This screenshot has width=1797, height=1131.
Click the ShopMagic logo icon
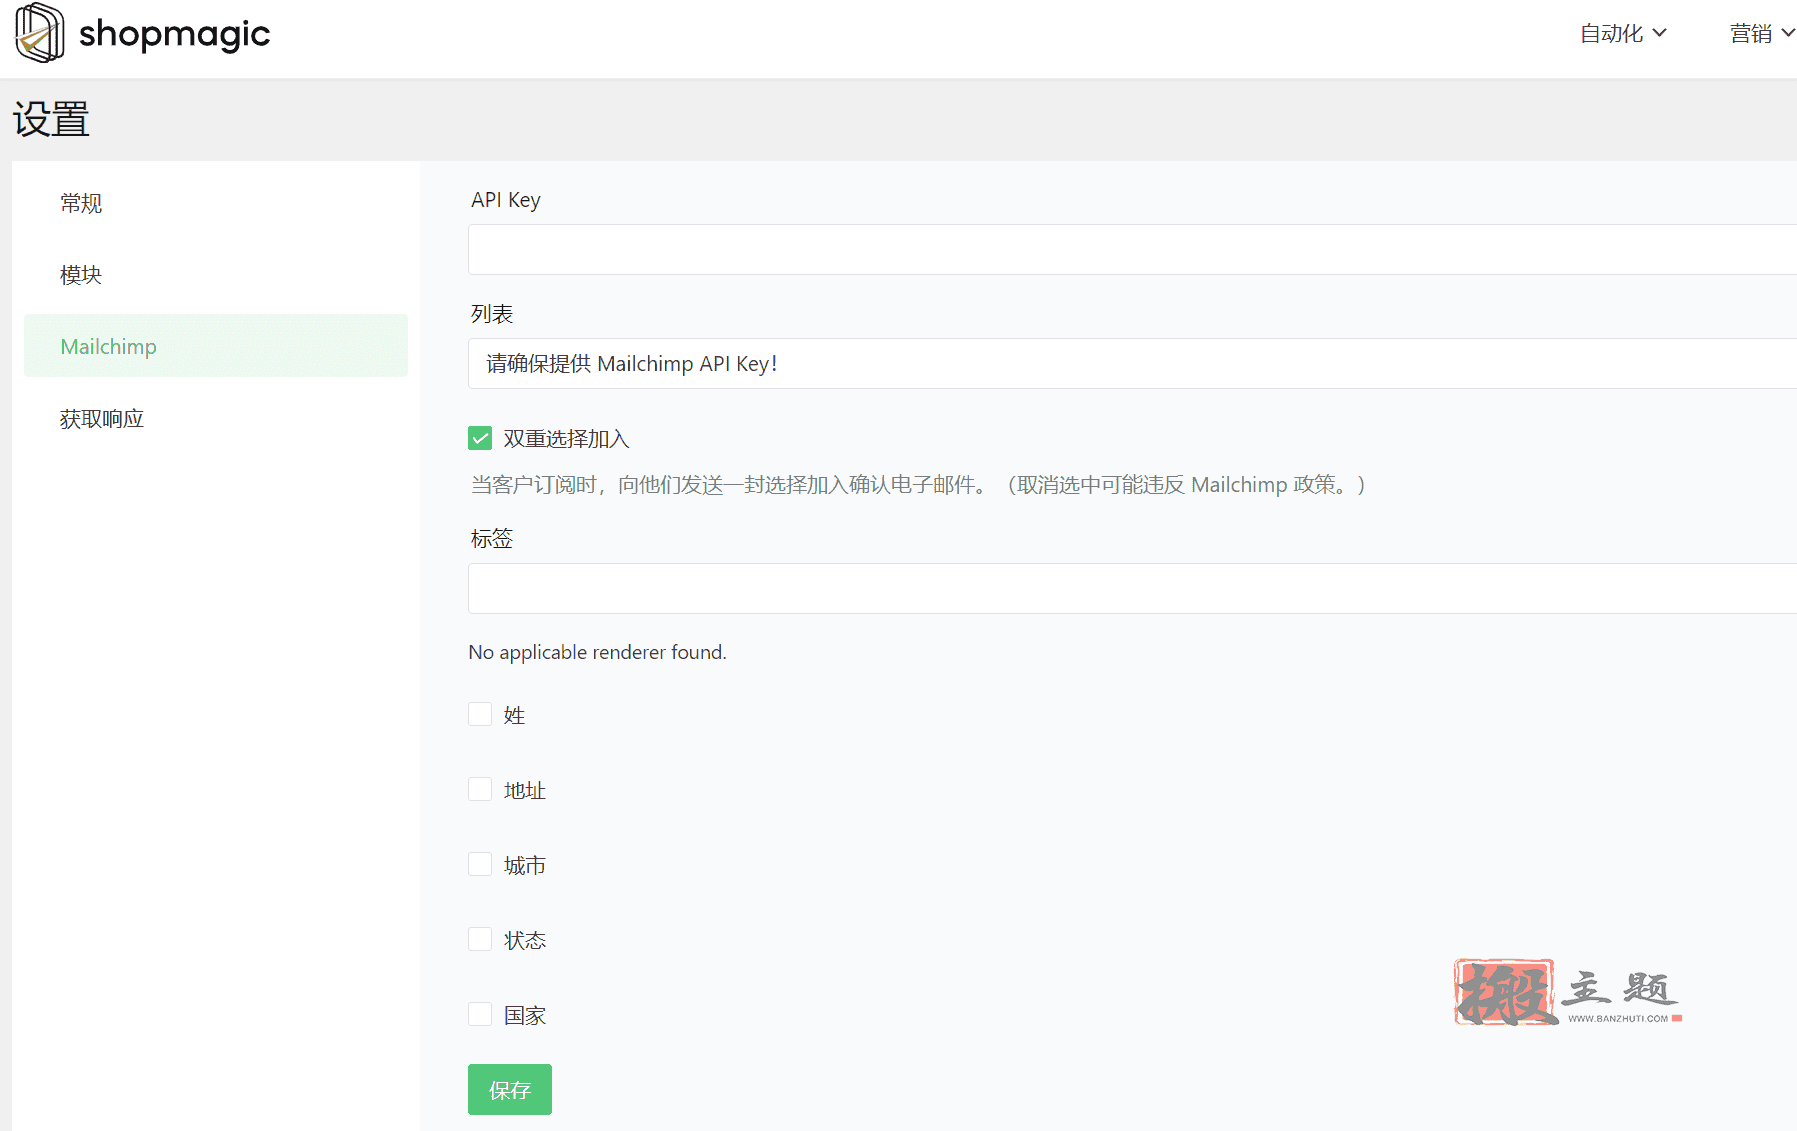40,33
